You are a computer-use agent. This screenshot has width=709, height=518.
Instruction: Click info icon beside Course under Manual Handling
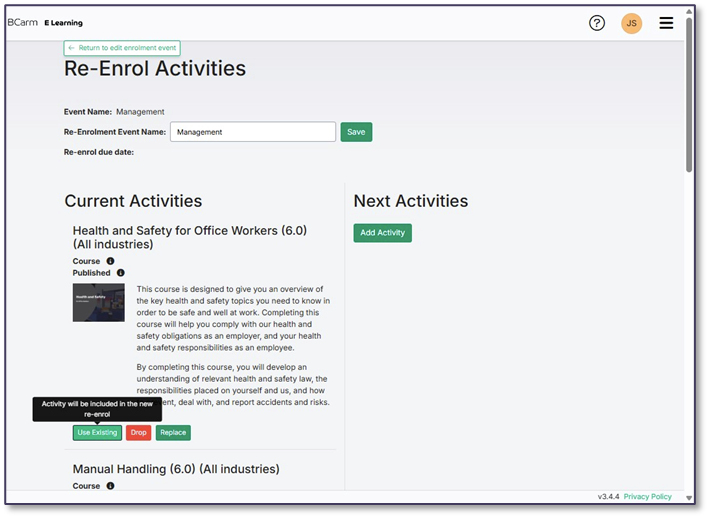click(110, 486)
